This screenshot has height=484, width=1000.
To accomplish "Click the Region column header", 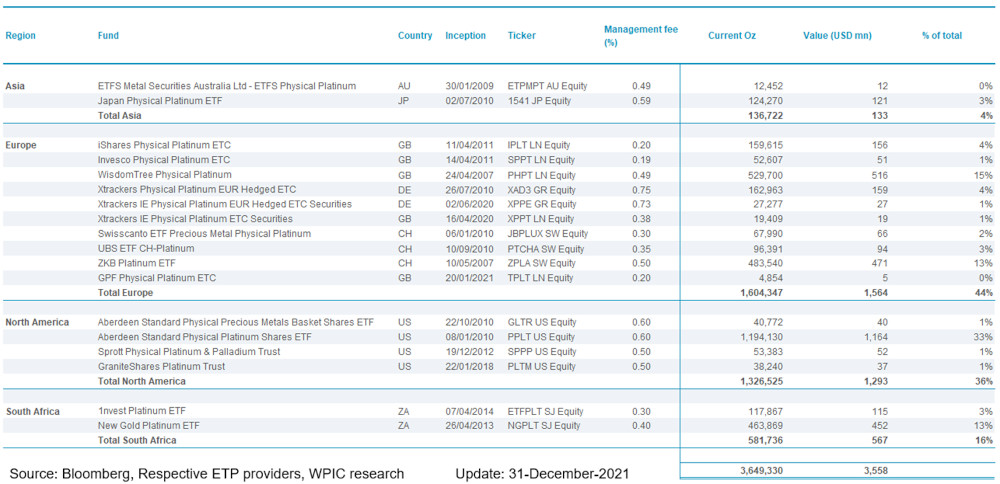I will pyautogui.click(x=20, y=36).
